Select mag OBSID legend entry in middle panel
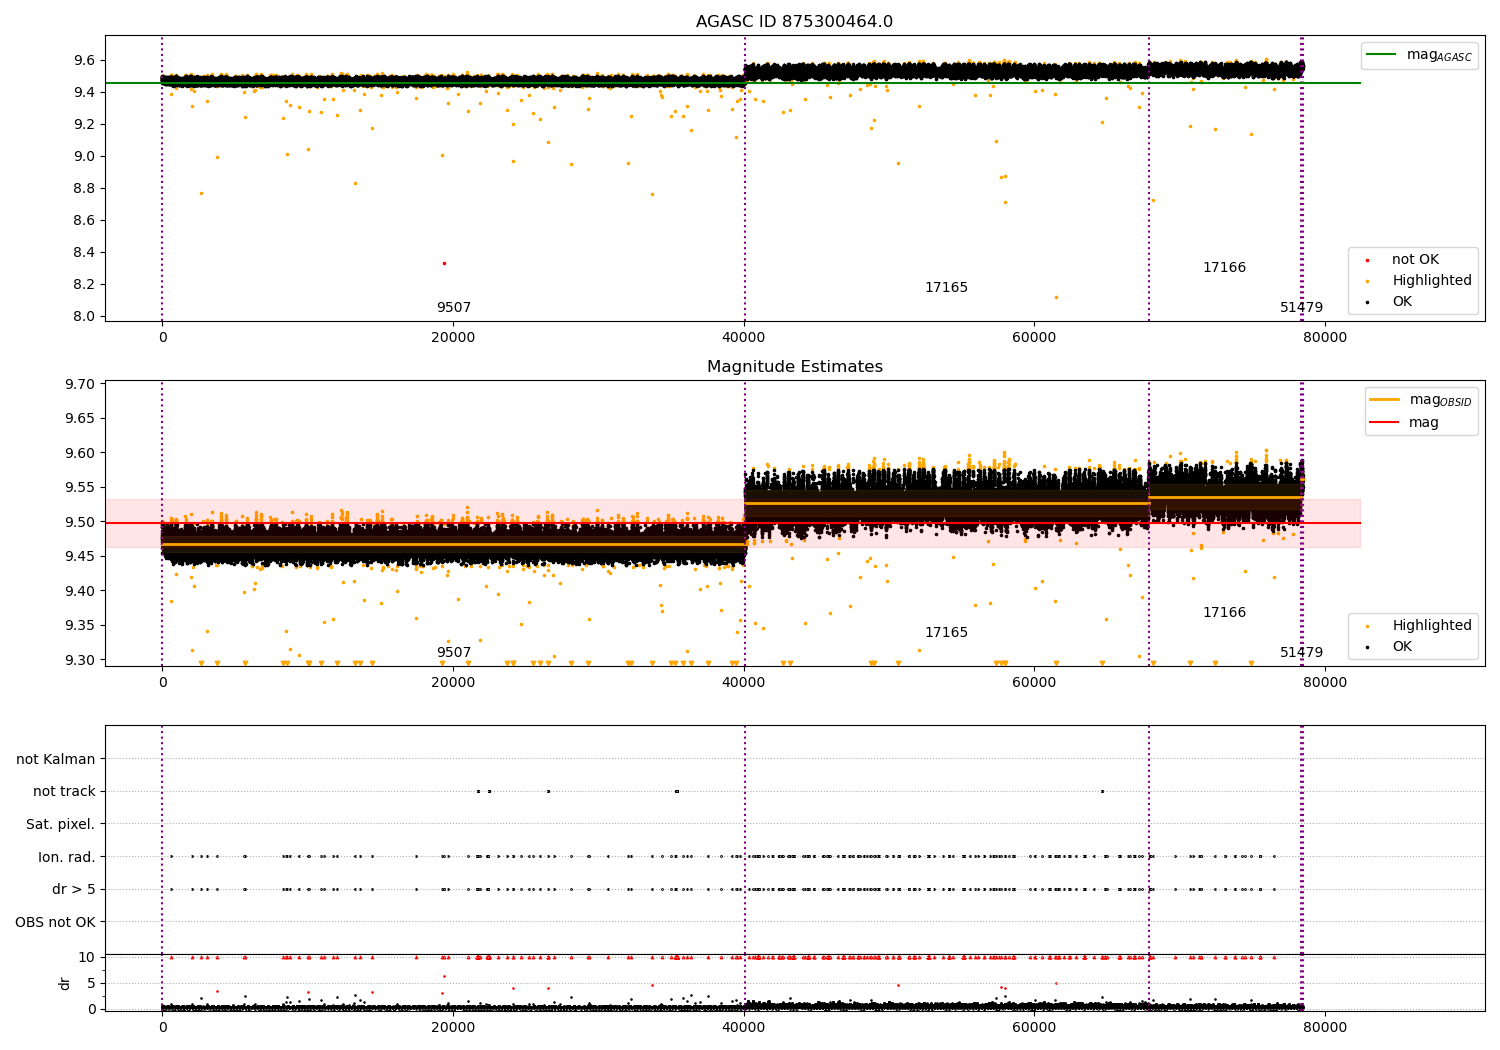Image resolution: width=1500 pixels, height=1050 pixels. pyautogui.click(x=1420, y=400)
